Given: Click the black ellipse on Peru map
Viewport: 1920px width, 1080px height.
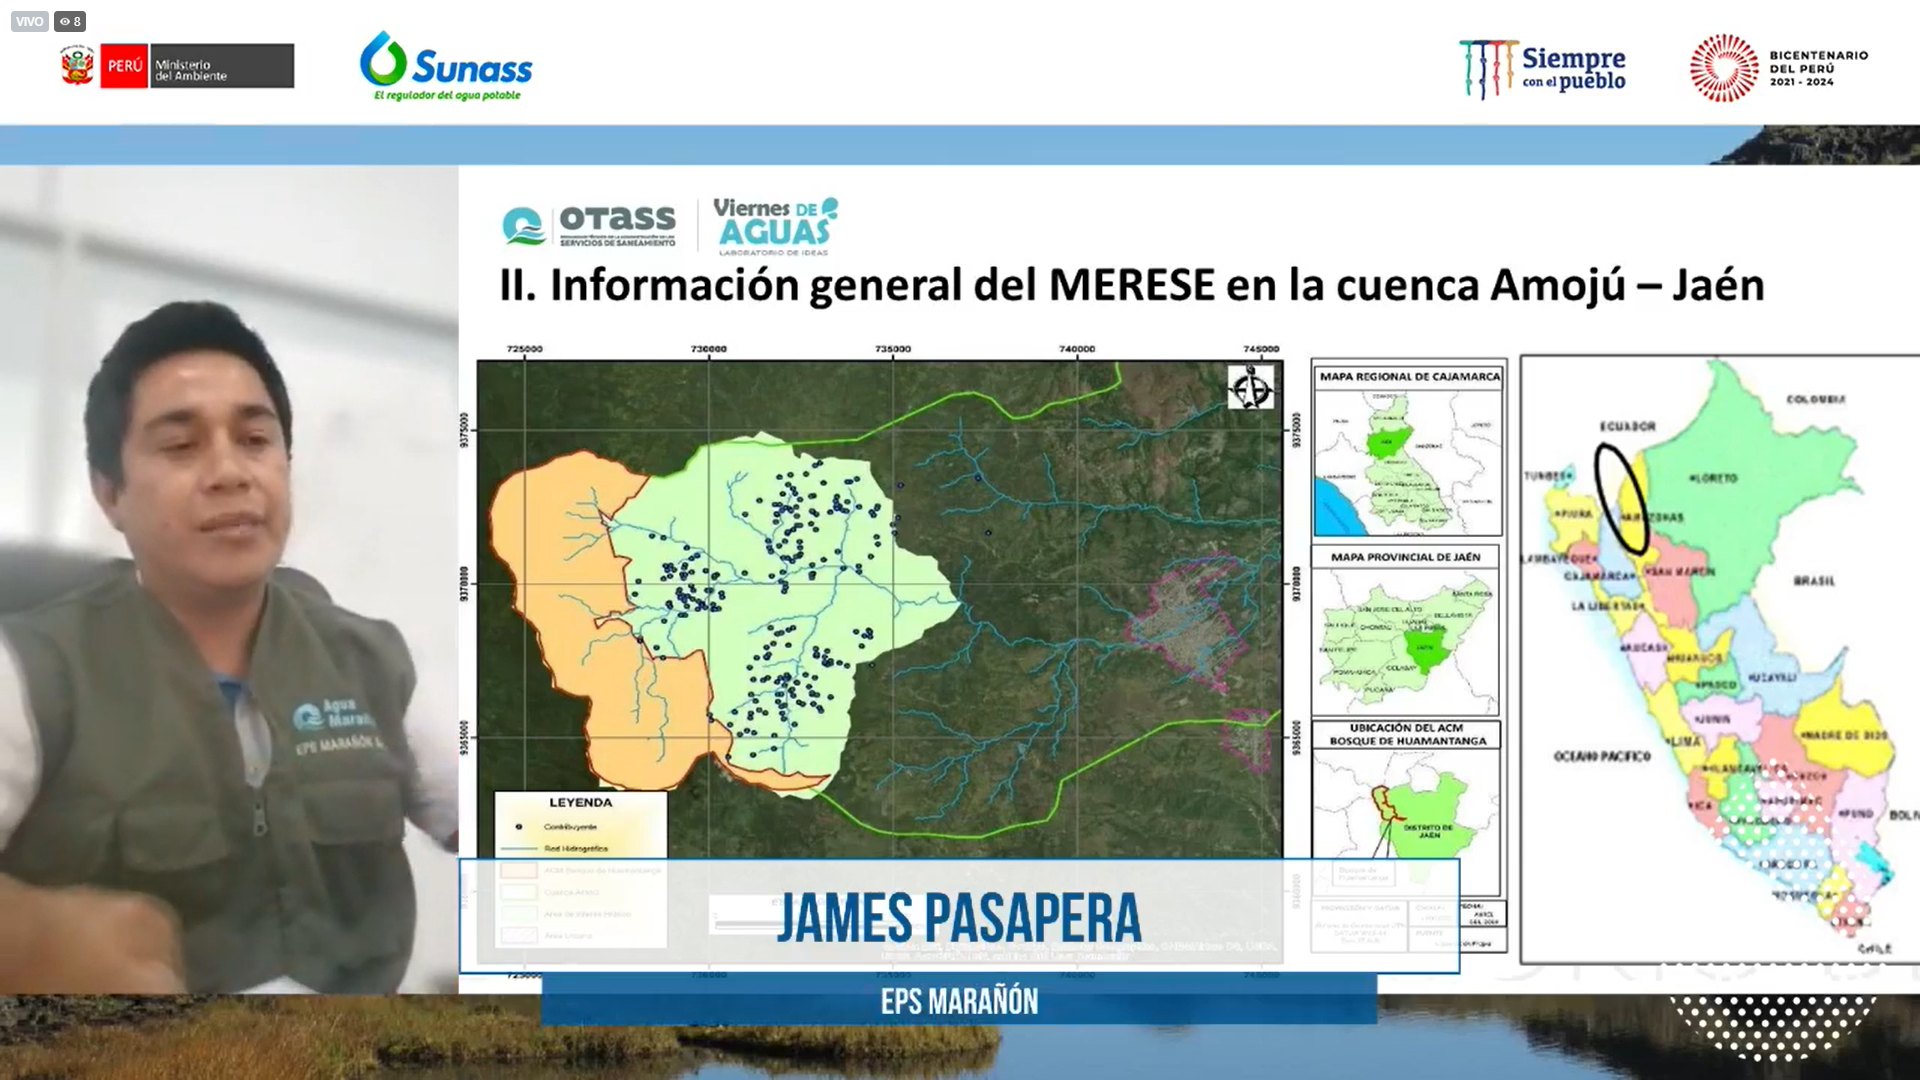Looking at the screenshot, I should (x=1620, y=498).
